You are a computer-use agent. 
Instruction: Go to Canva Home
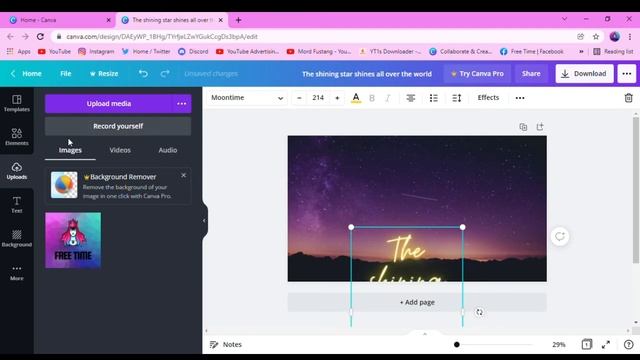click(27, 73)
